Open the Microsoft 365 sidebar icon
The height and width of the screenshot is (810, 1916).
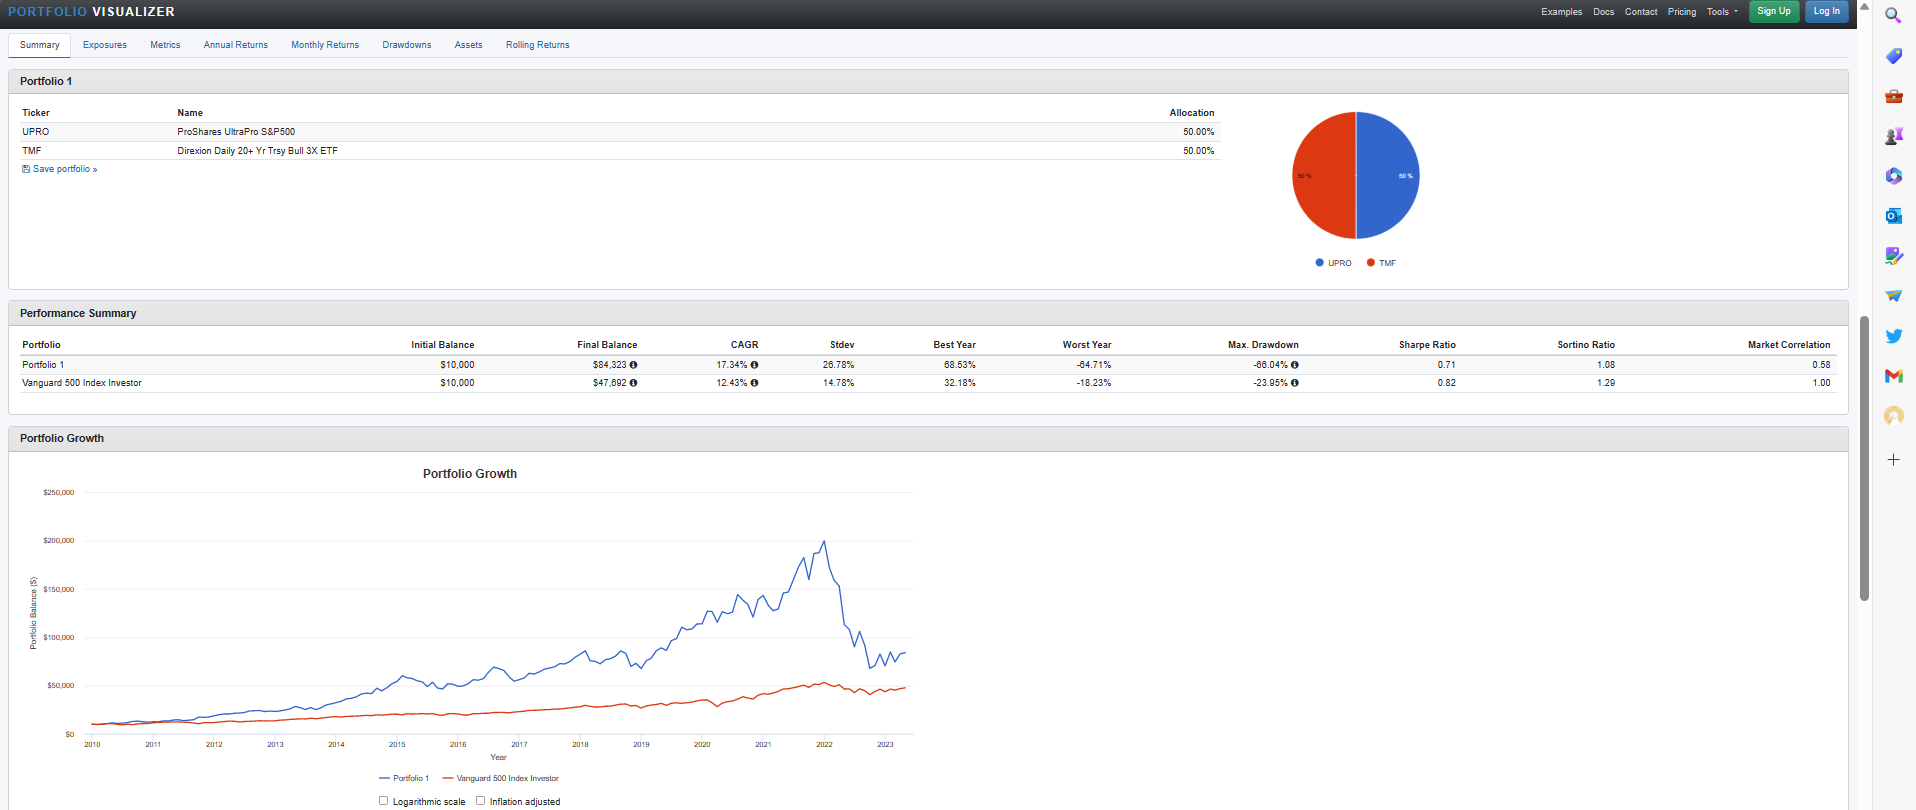(x=1893, y=176)
